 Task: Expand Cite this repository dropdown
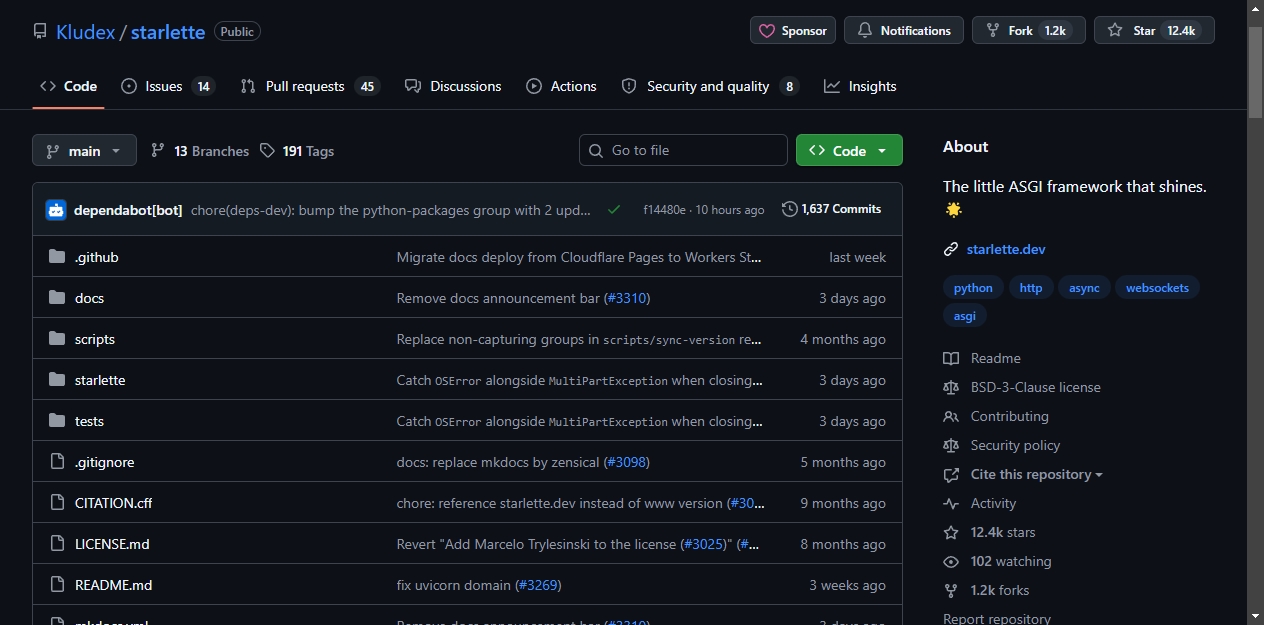pyautogui.click(x=1023, y=474)
